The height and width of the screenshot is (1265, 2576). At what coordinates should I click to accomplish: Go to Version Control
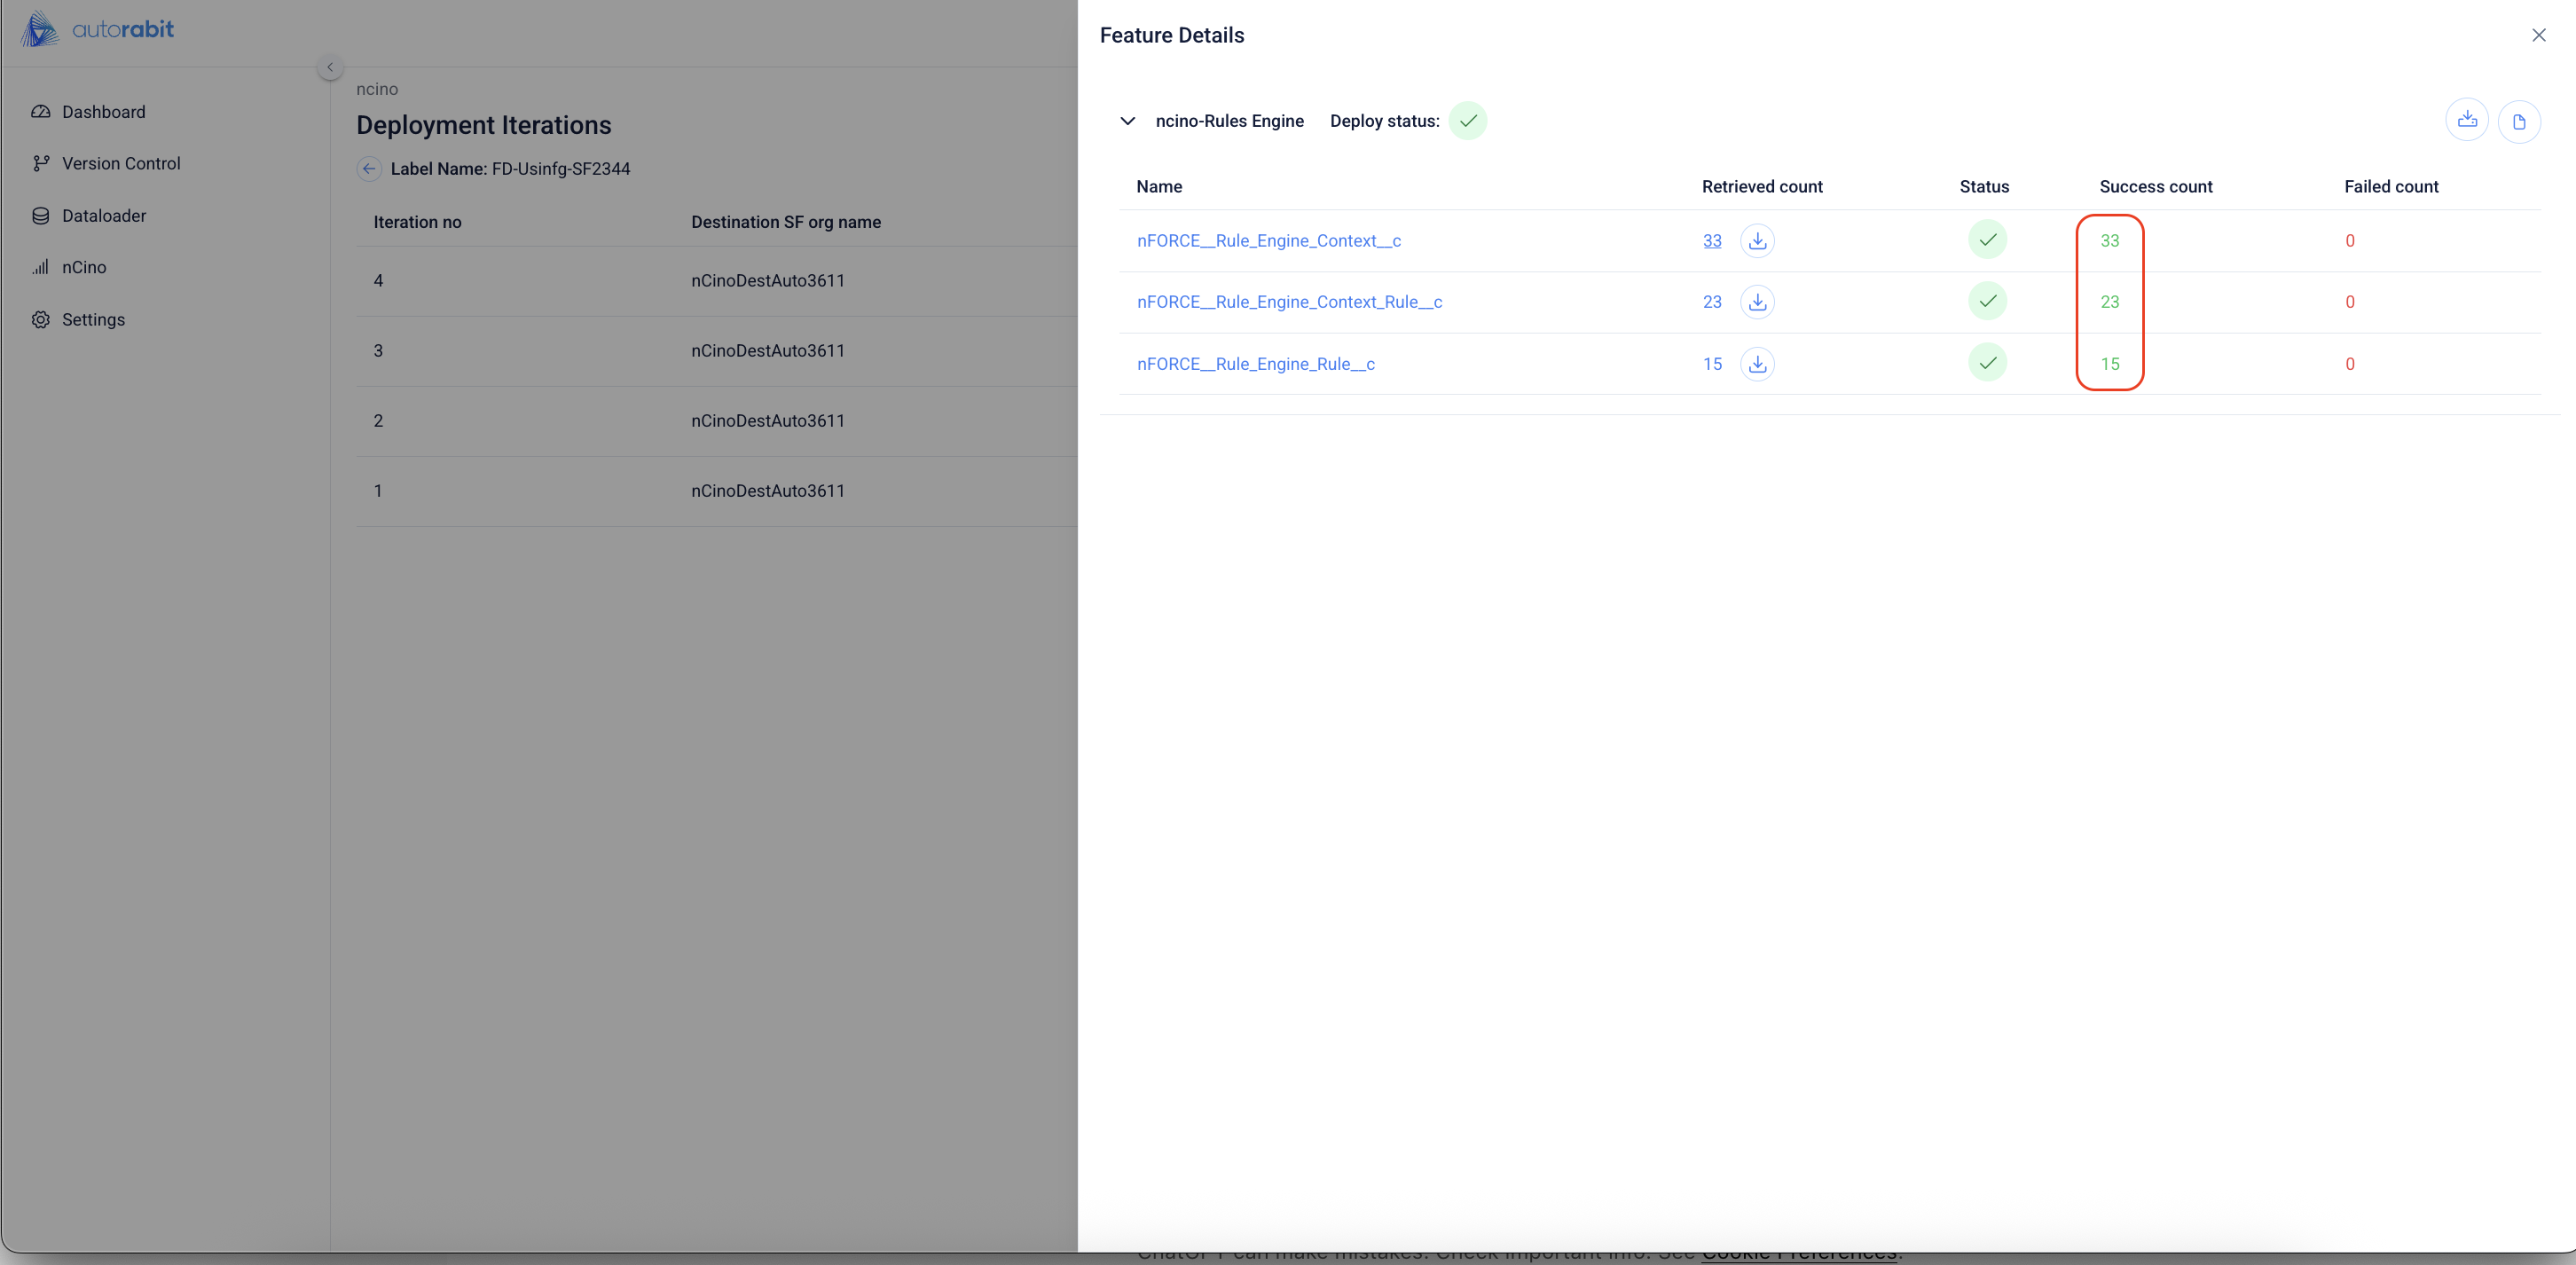[x=120, y=163]
